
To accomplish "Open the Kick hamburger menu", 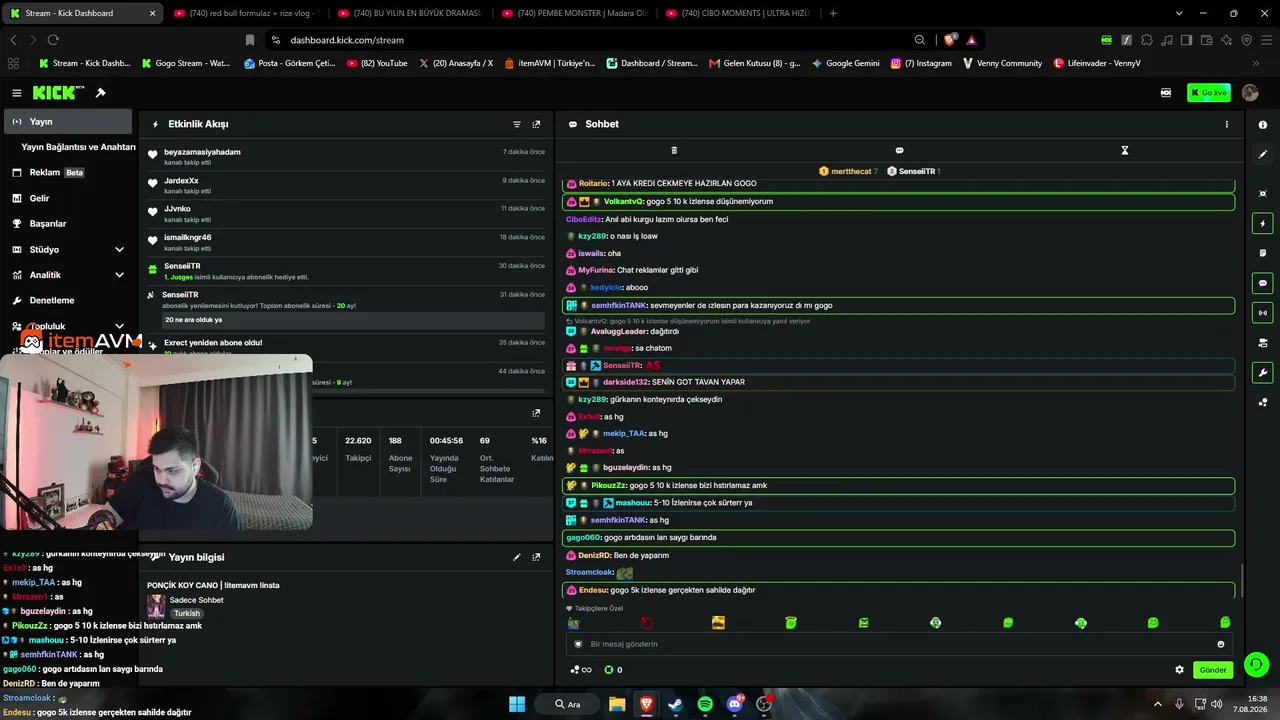I will tap(17, 93).
